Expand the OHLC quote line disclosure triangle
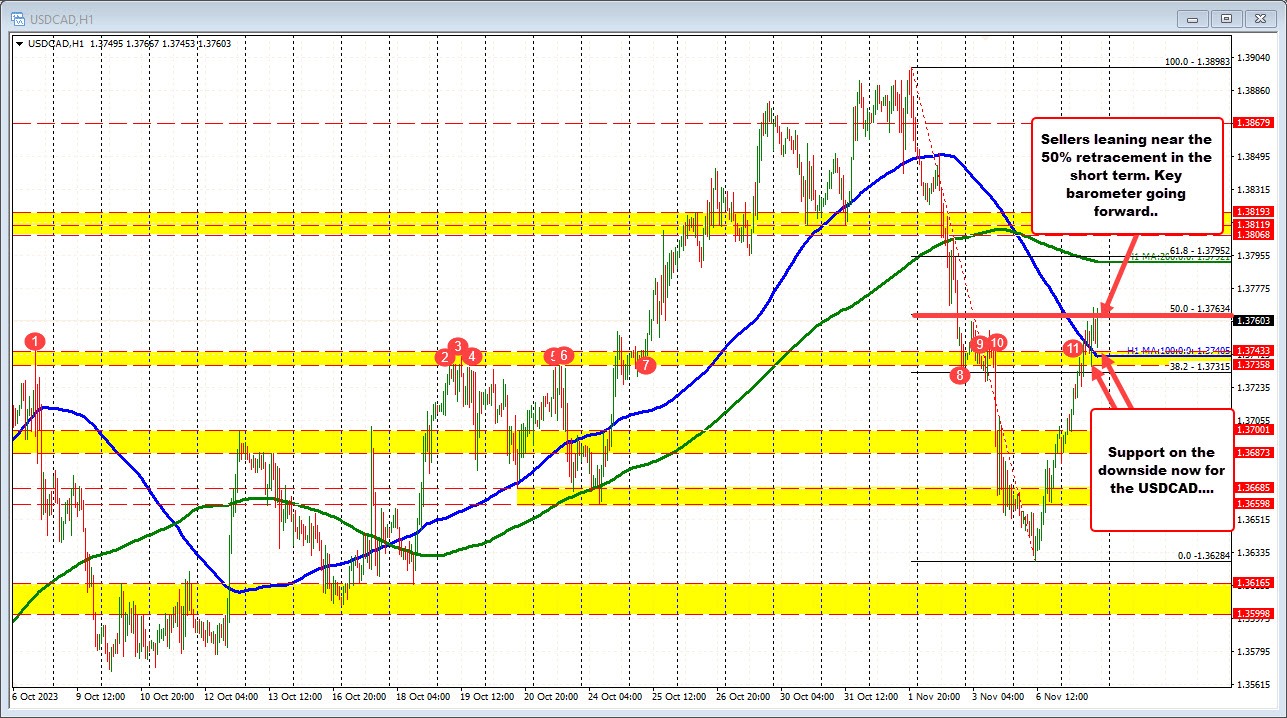 [x=20, y=44]
